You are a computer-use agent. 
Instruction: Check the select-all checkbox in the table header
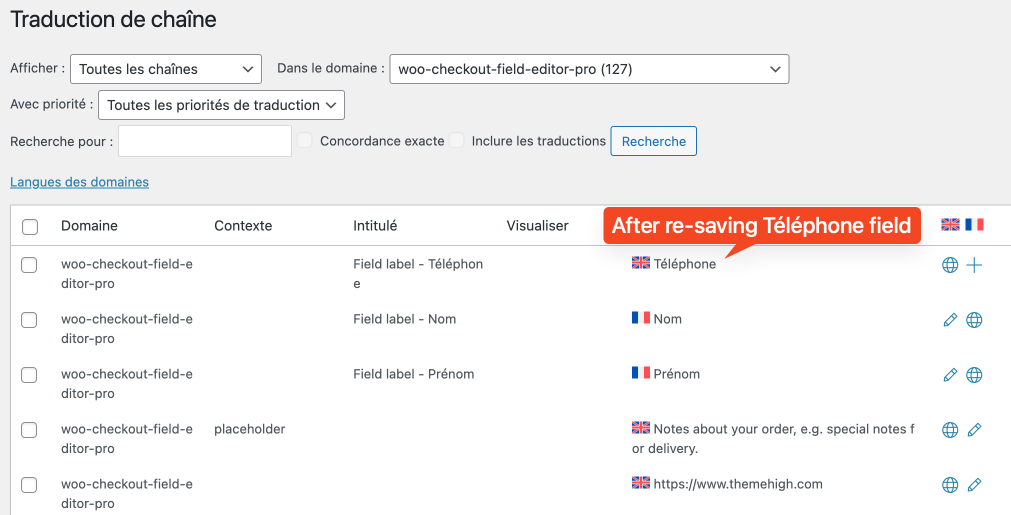pyautogui.click(x=30, y=227)
